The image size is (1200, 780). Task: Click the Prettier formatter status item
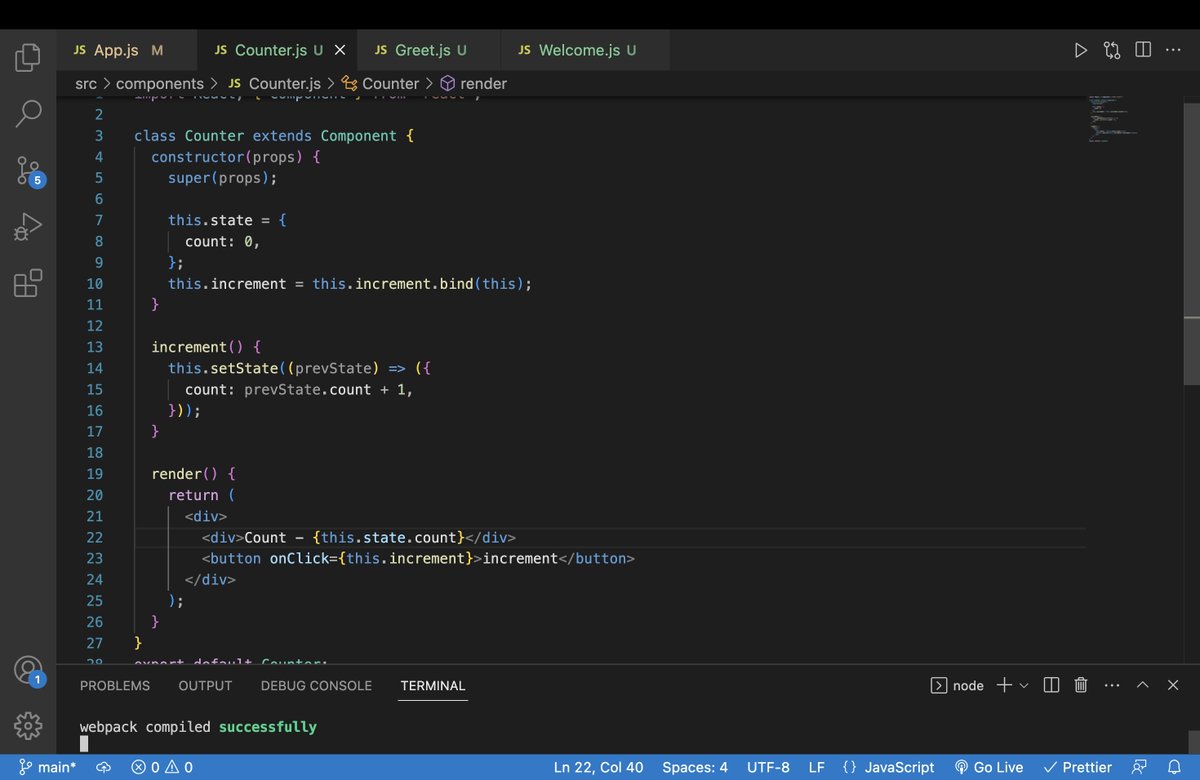coord(1078,767)
